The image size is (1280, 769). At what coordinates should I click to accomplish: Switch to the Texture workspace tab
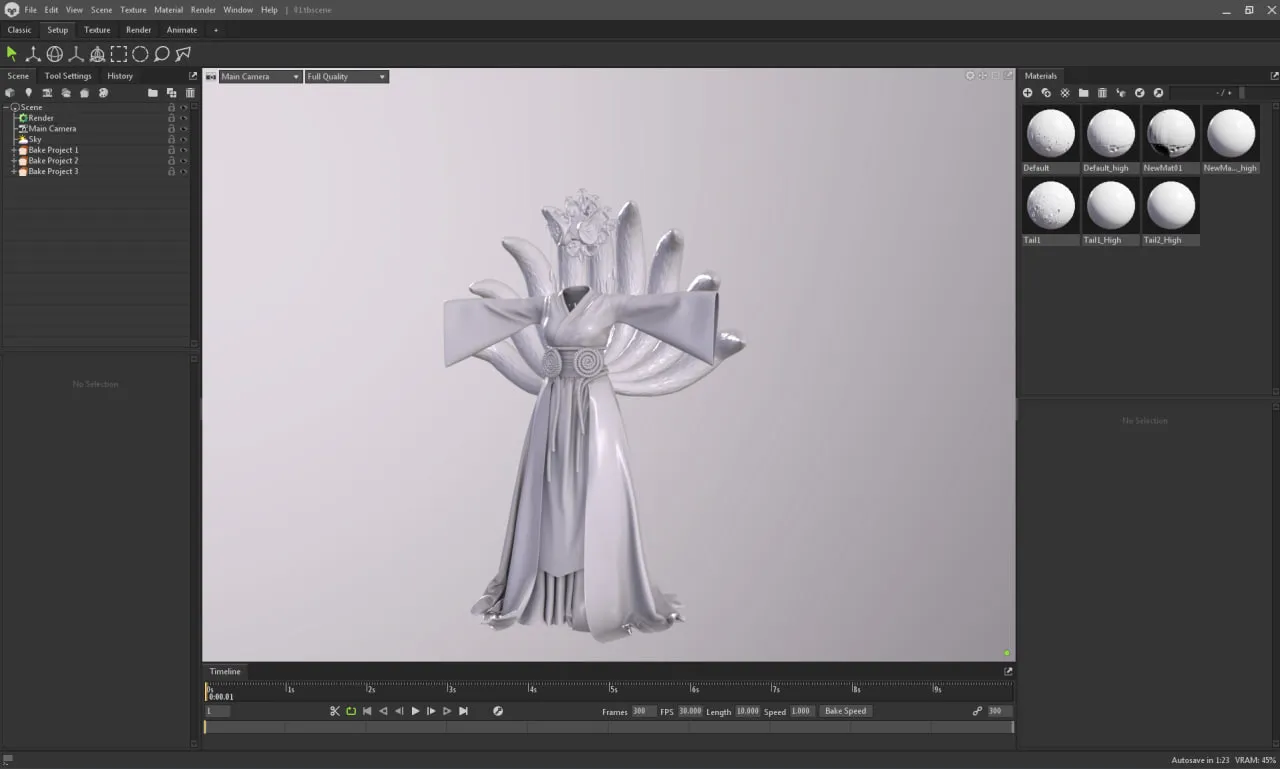(x=97, y=30)
